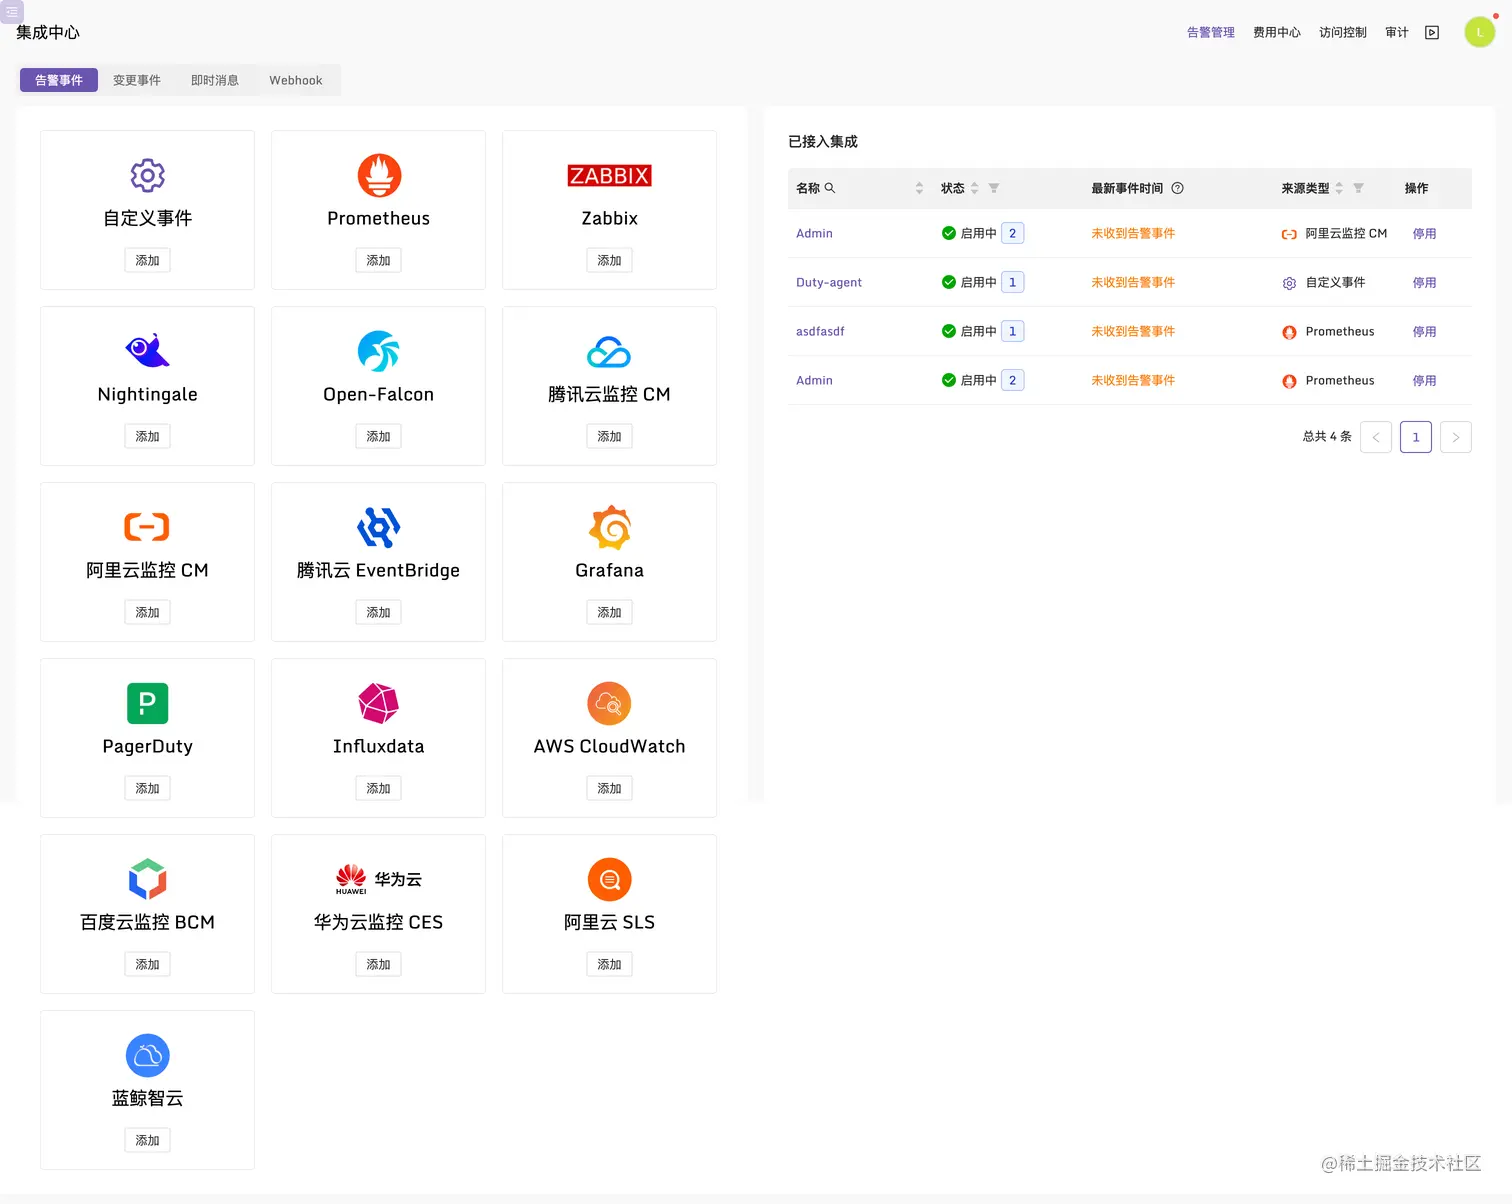
Task: Click 添加 under Open-Falcon
Action: (x=378, y=436)
